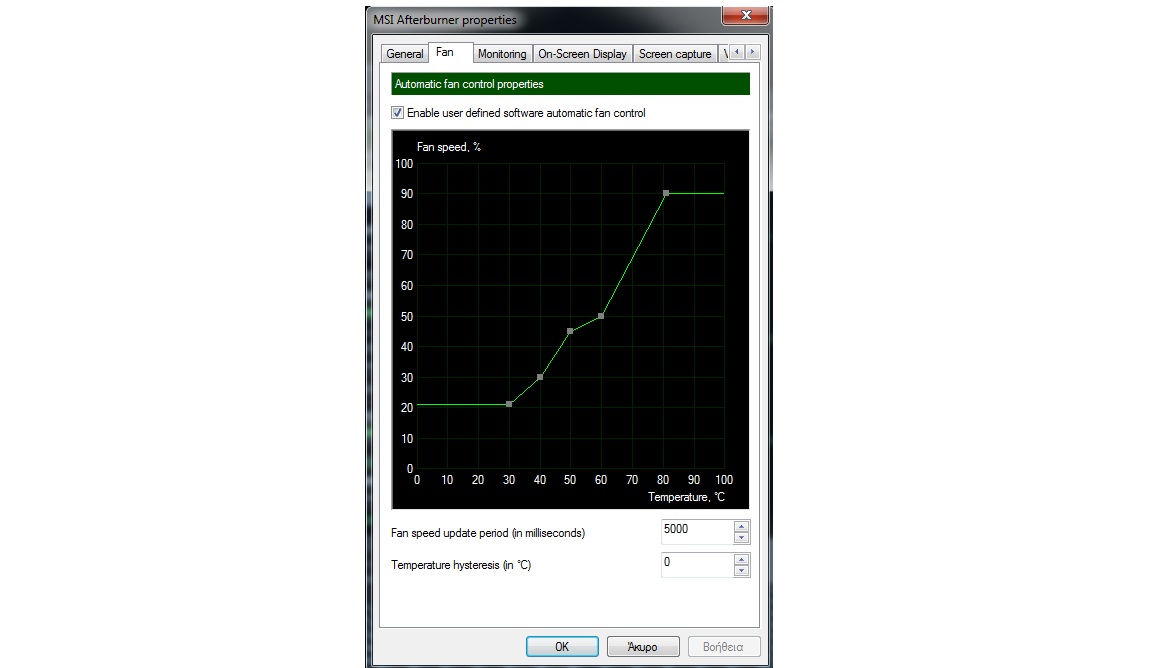Disable user defined software automatic fan control
The image size is (1152, 668).
point(397,112)
